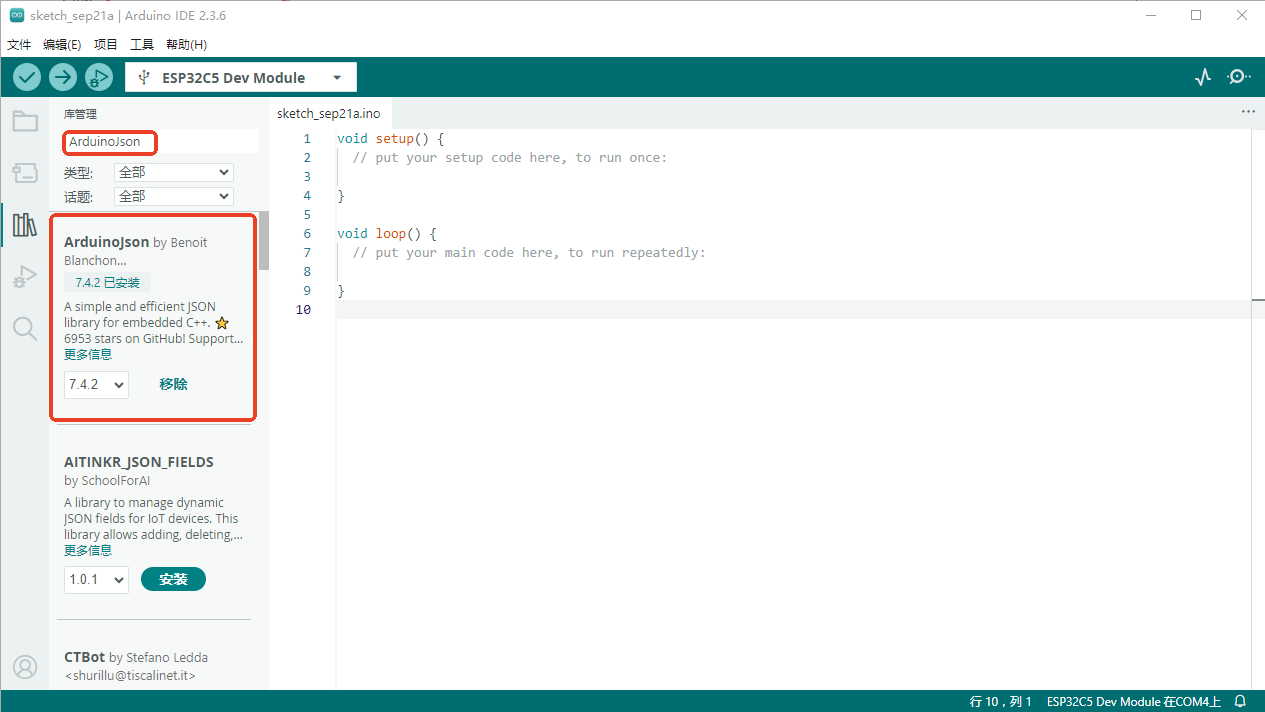Click the library search field containing ArduinoJson
1265x712 pixels.
[161, 142]
